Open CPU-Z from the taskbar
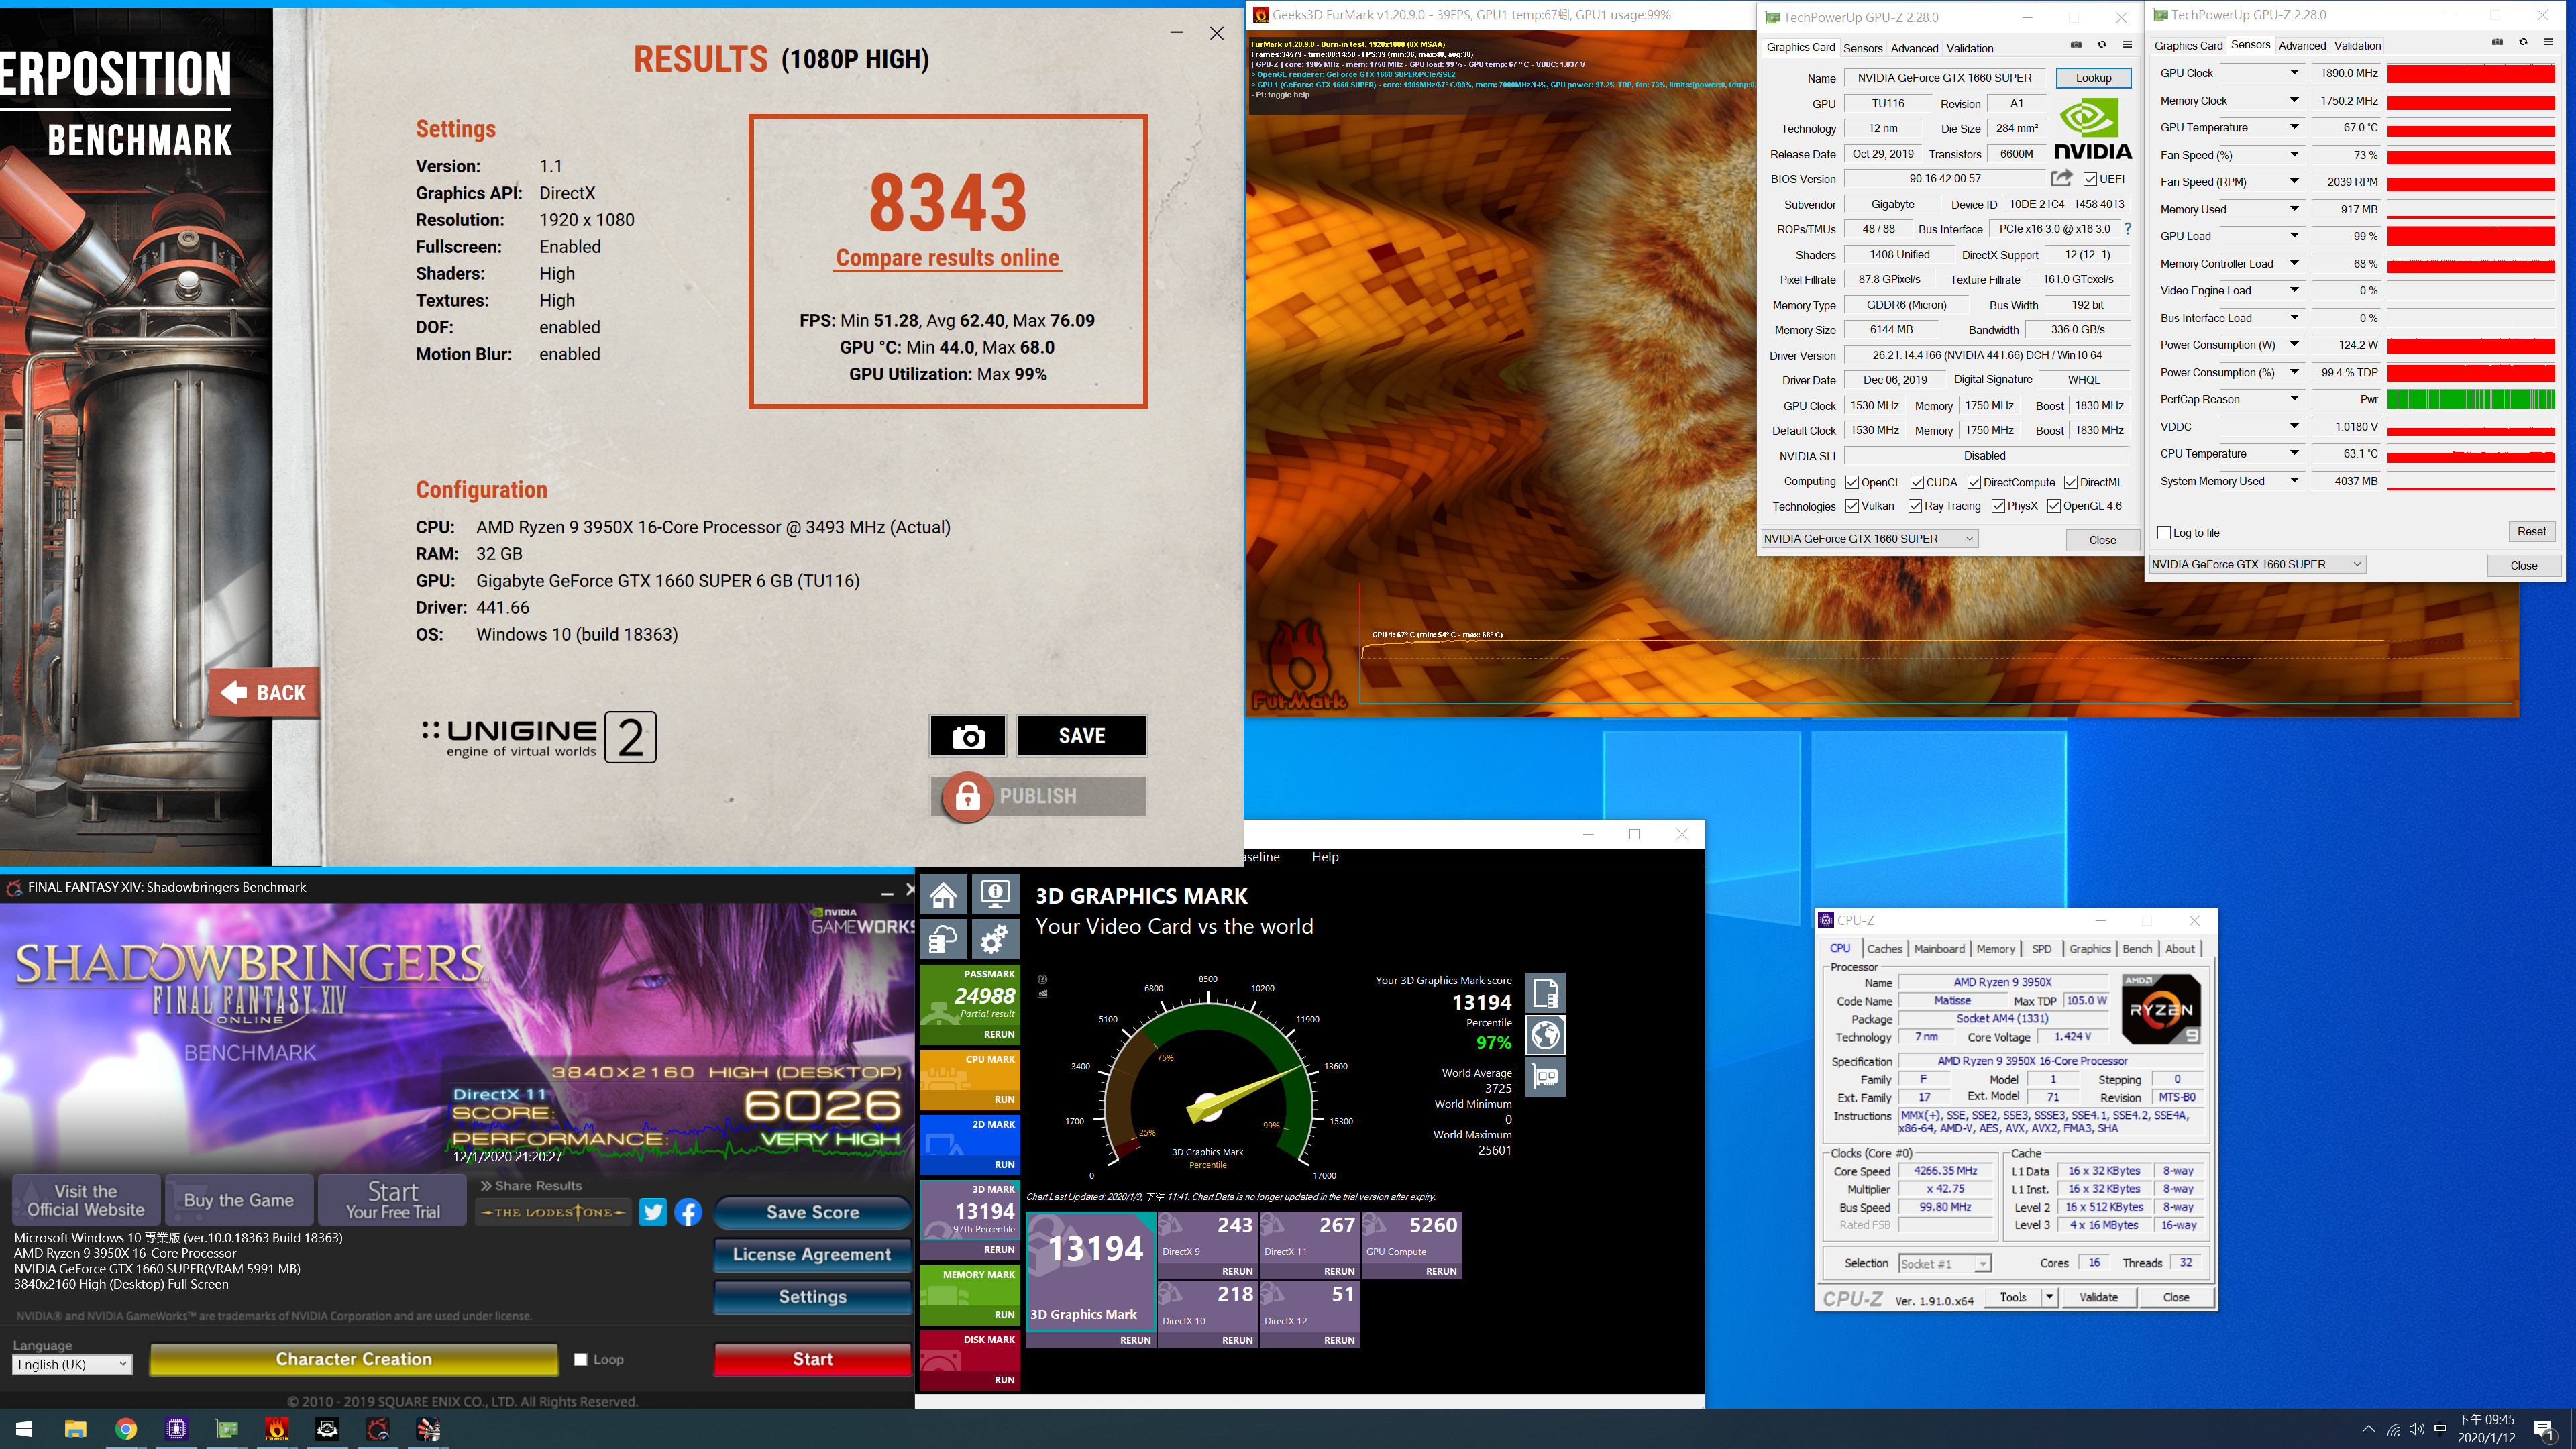This screenshot has height=1449, width=2576. [176, 1429]
